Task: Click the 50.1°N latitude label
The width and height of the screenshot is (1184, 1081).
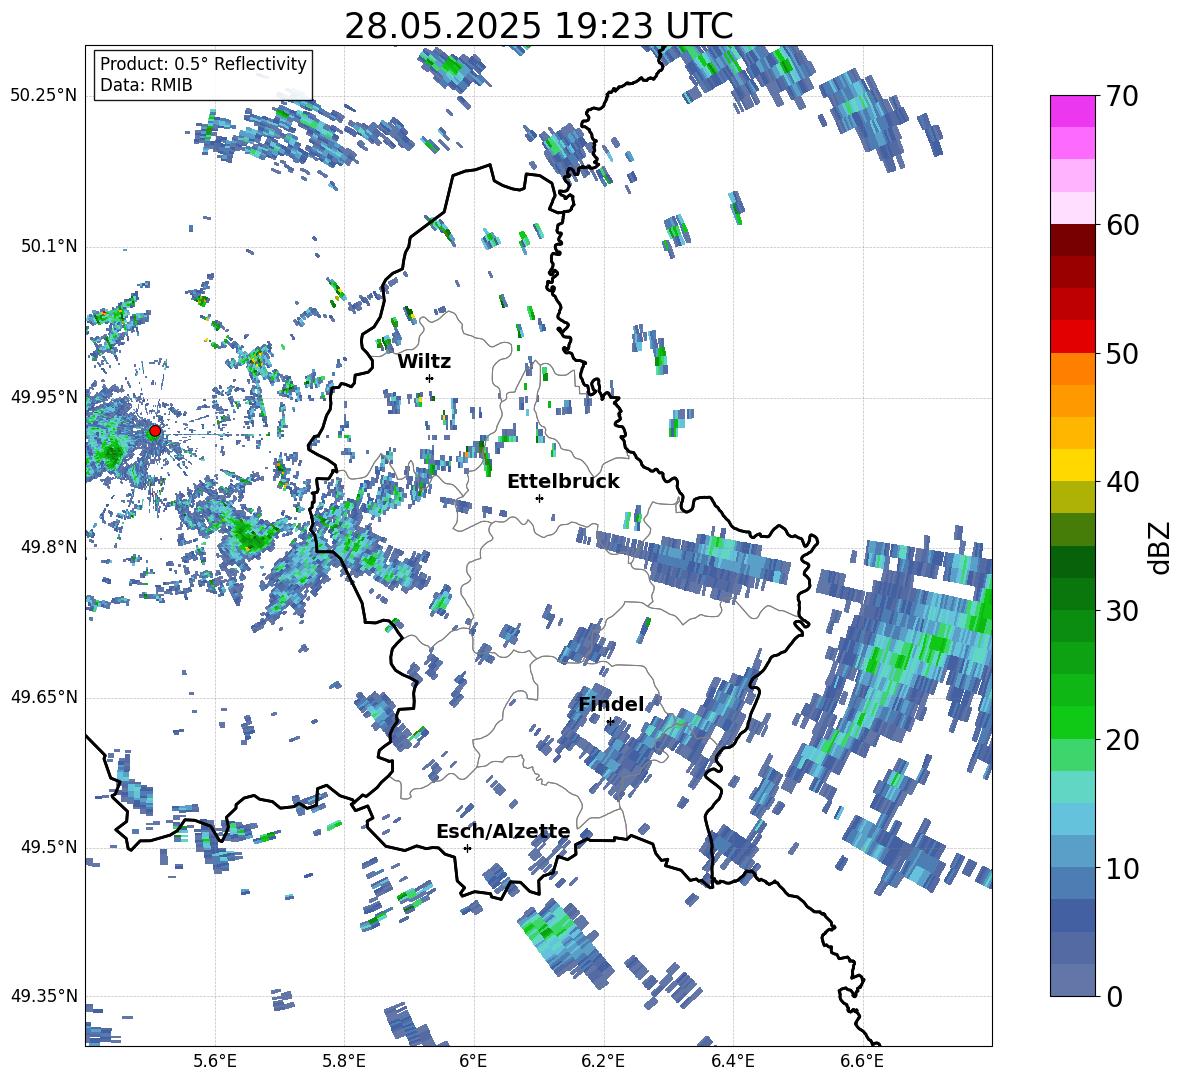Action: [x=49, y=247]
